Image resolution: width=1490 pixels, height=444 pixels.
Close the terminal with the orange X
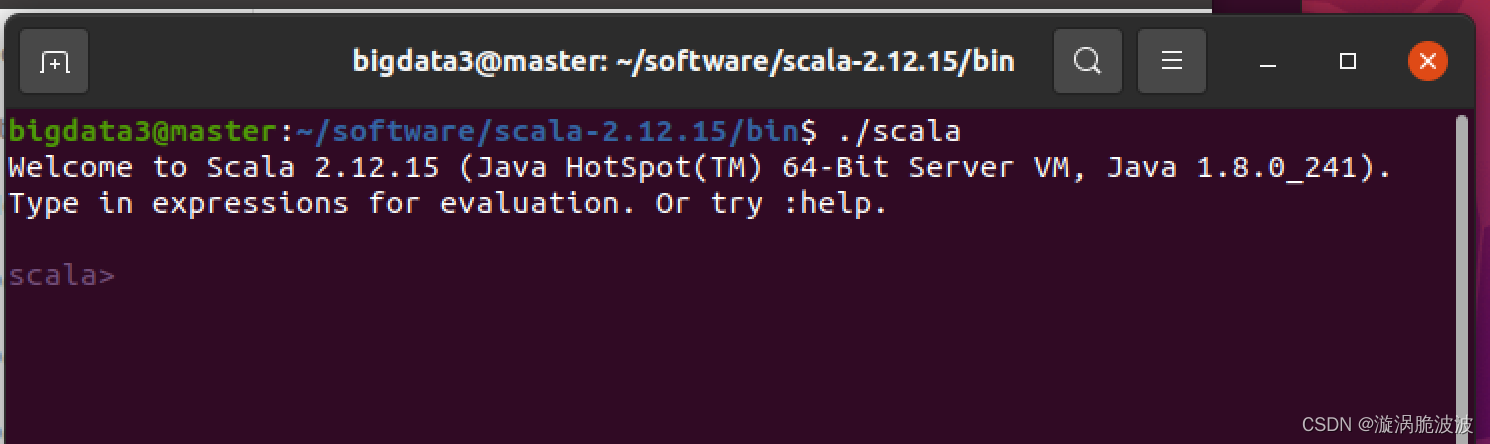pyautogui.click(x=1427, y=62)
